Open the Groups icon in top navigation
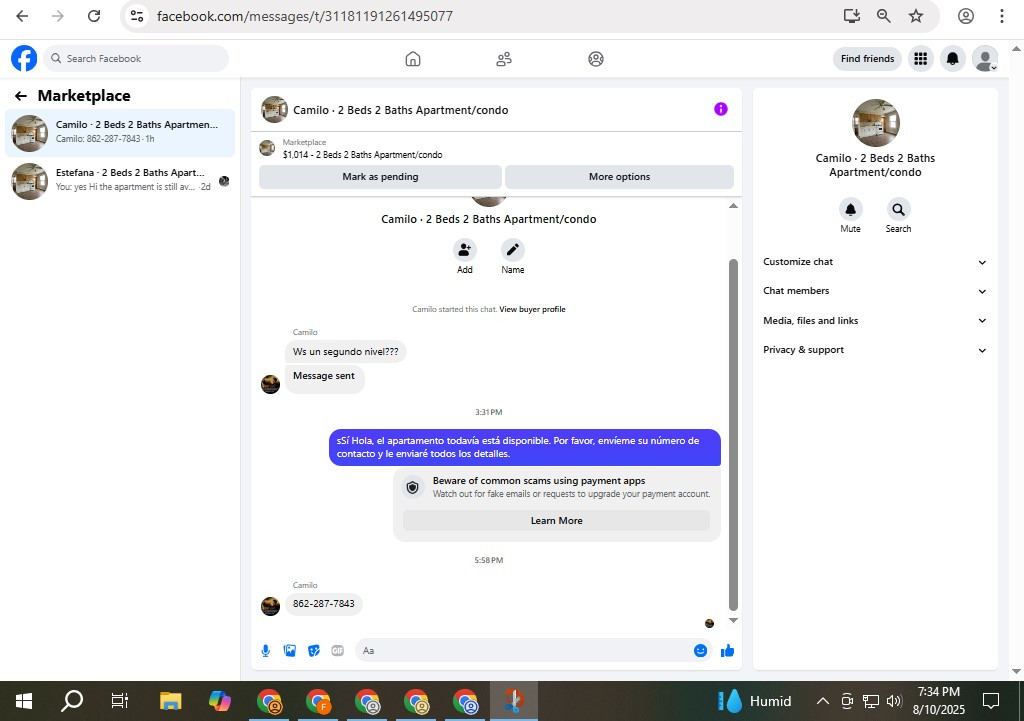 (x=596, y=59)
